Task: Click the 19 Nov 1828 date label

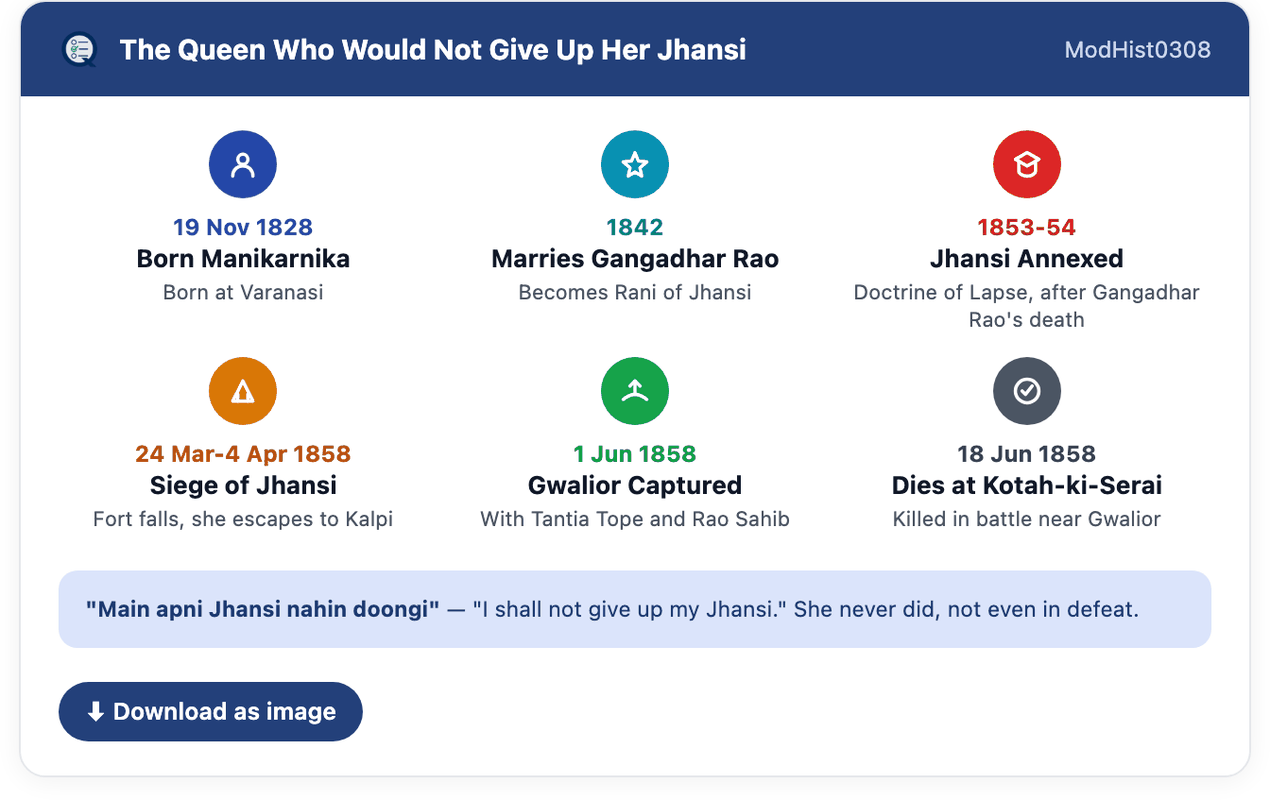Action: coord(243,227)
